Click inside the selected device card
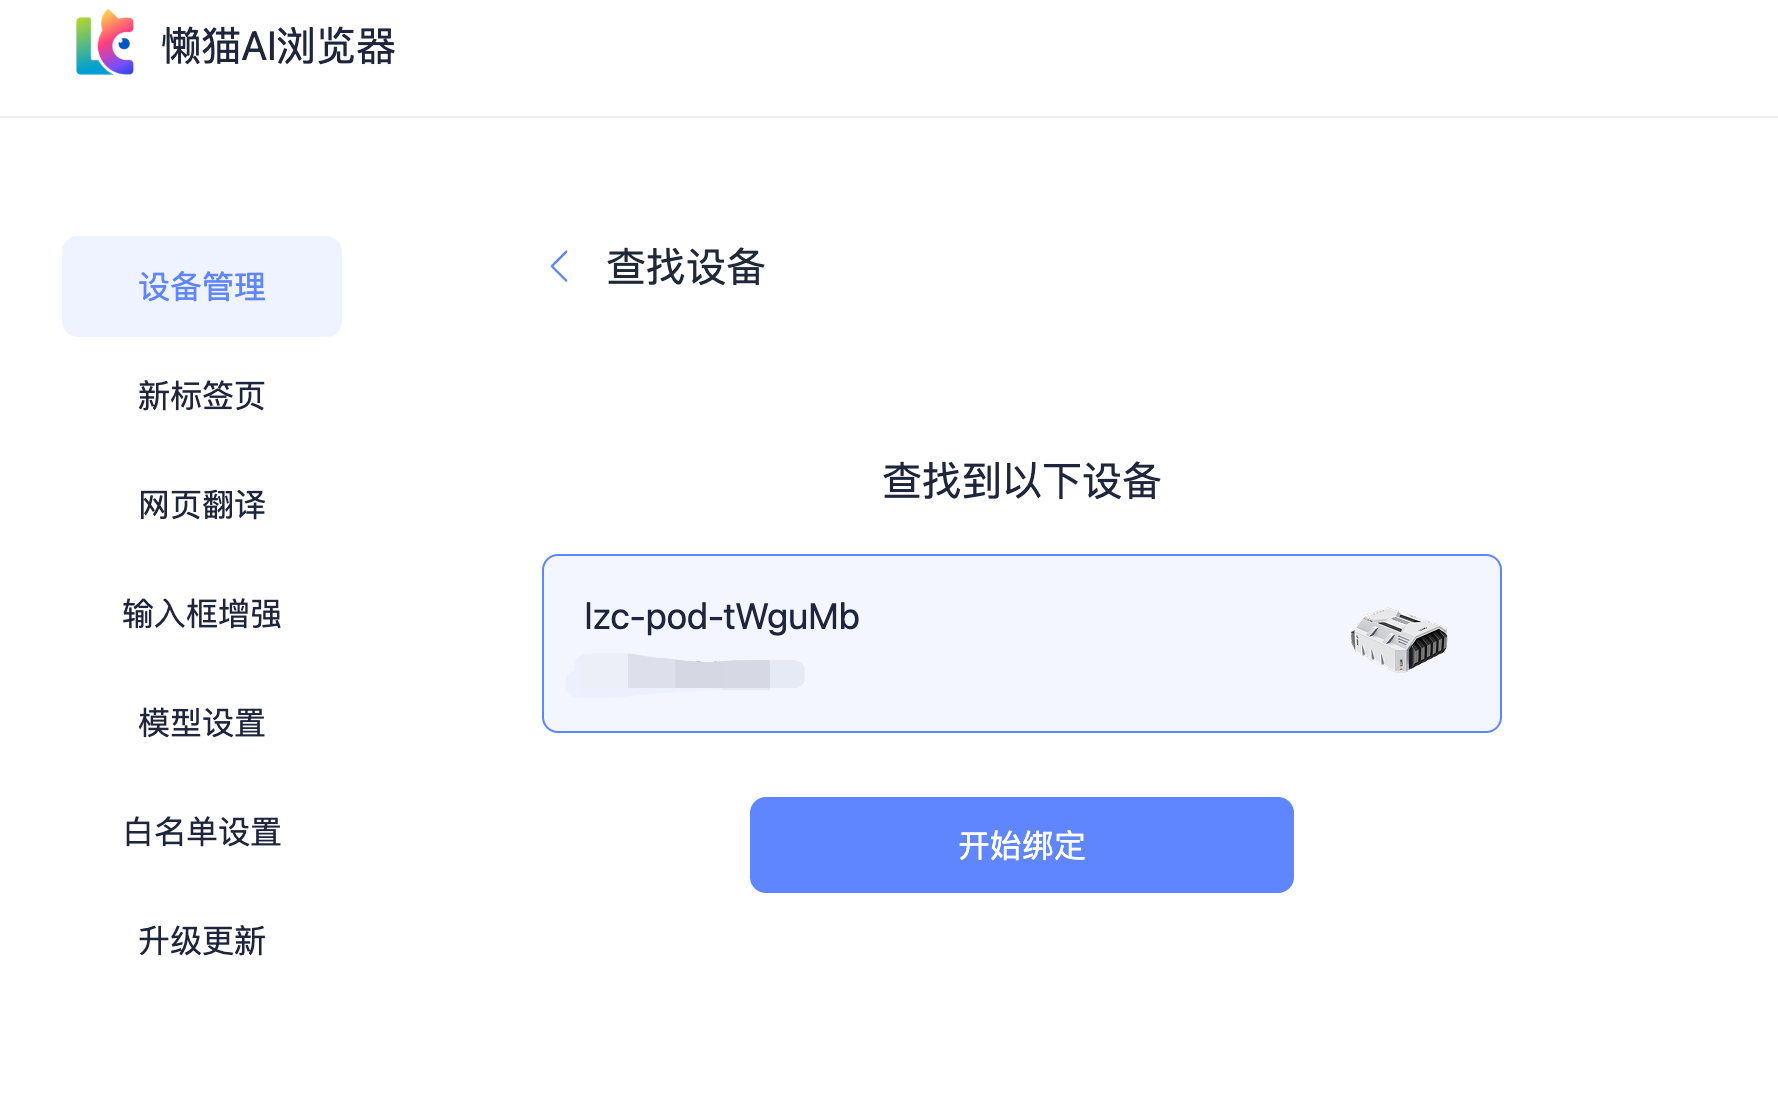This screenshot has height=1104, width=1778. [1022, 643]
